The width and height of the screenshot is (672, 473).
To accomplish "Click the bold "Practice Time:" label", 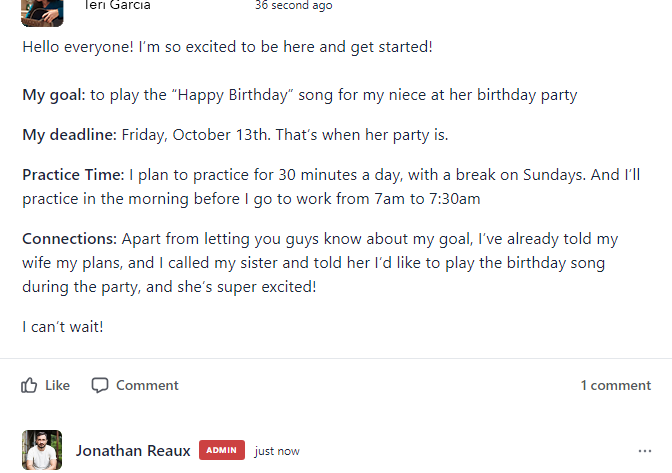I will pyautogui.click(x=73, y=175).
